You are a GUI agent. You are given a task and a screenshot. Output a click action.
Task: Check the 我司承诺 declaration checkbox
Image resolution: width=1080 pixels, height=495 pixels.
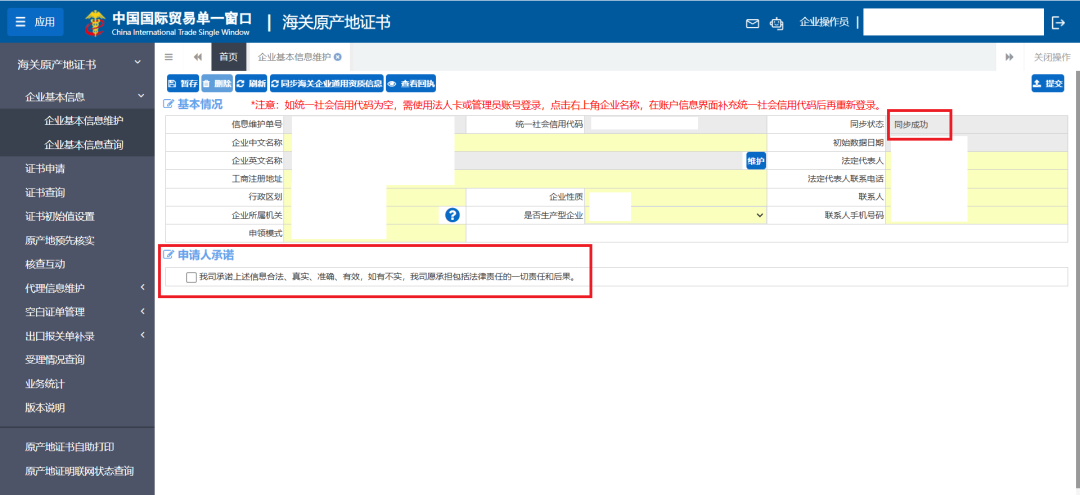pos(191,277)
